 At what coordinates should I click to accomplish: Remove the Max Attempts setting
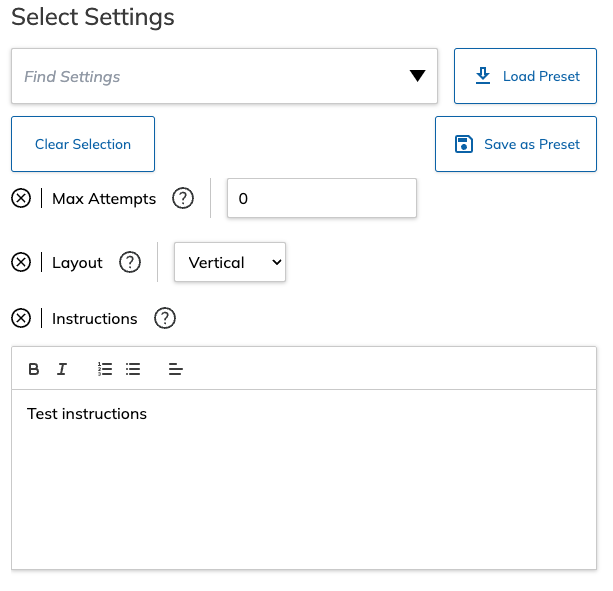[x=21, y=198]
